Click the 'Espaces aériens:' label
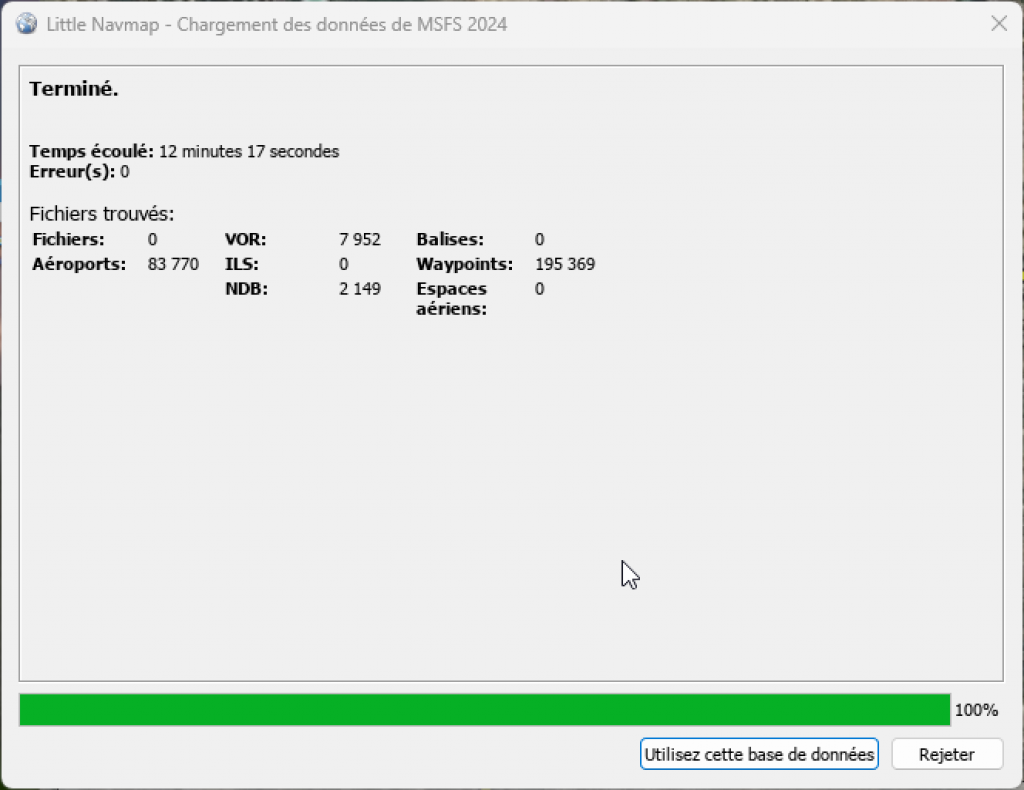This screenshot has width=1024, height=790. [452, 298]
